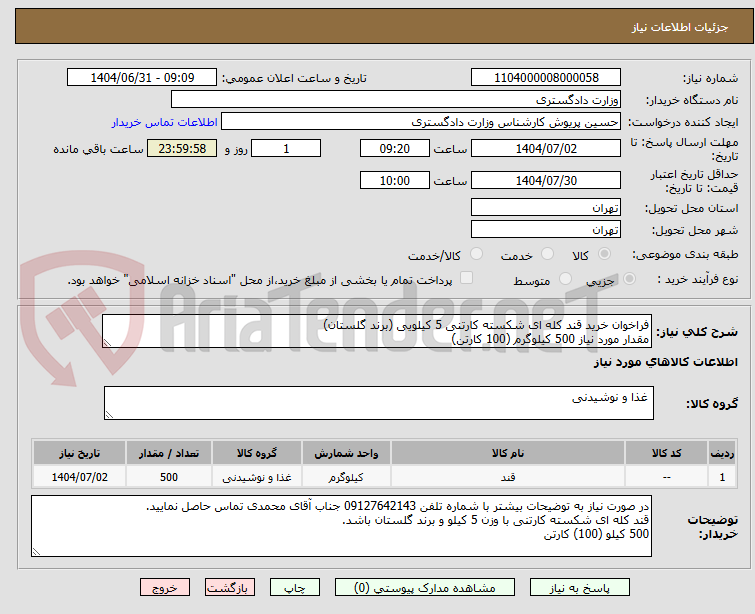Click resize handle of توضیحات خریدار box
The width and height of the screenshot is (755, 614).
pos(36,551)
